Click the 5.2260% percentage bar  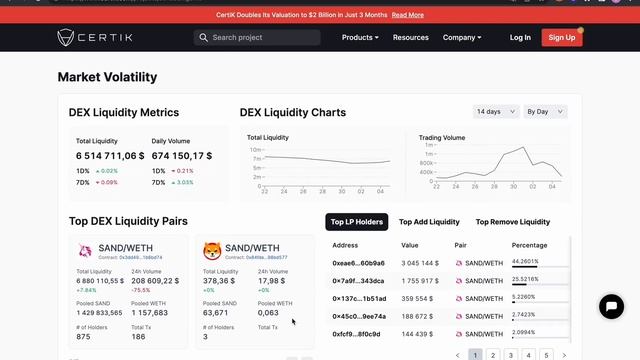point(540,302)
